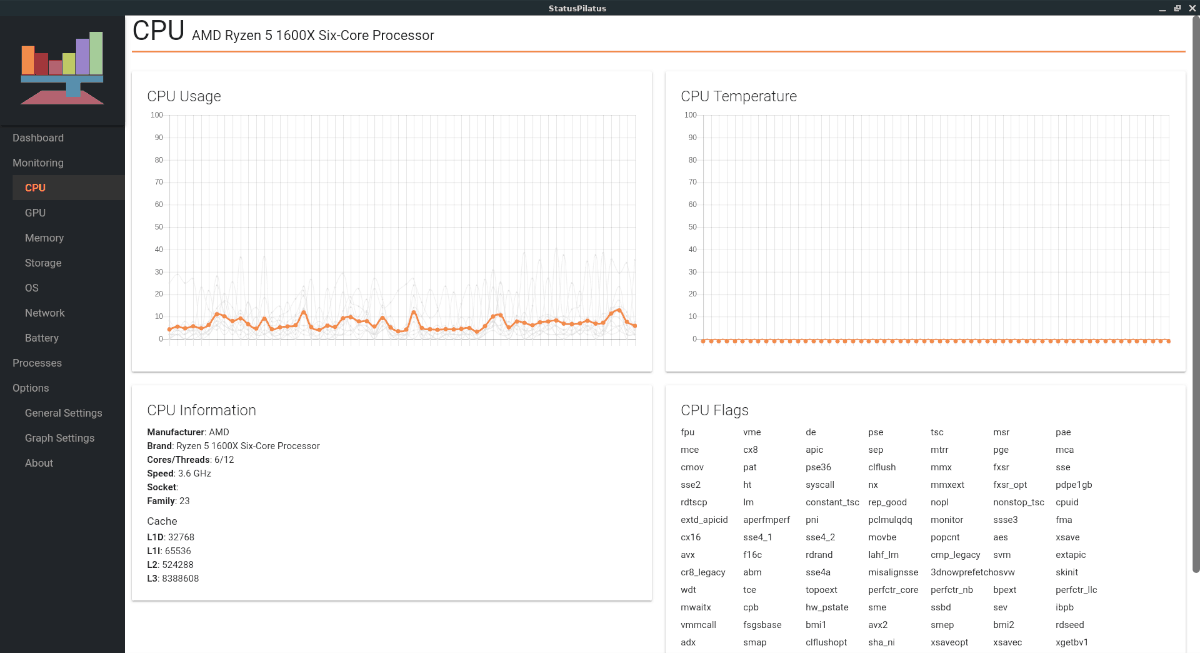The width and height of the screenshot is (1200, 653).
Task: Open Graph Settings
Action: point(58,437)
